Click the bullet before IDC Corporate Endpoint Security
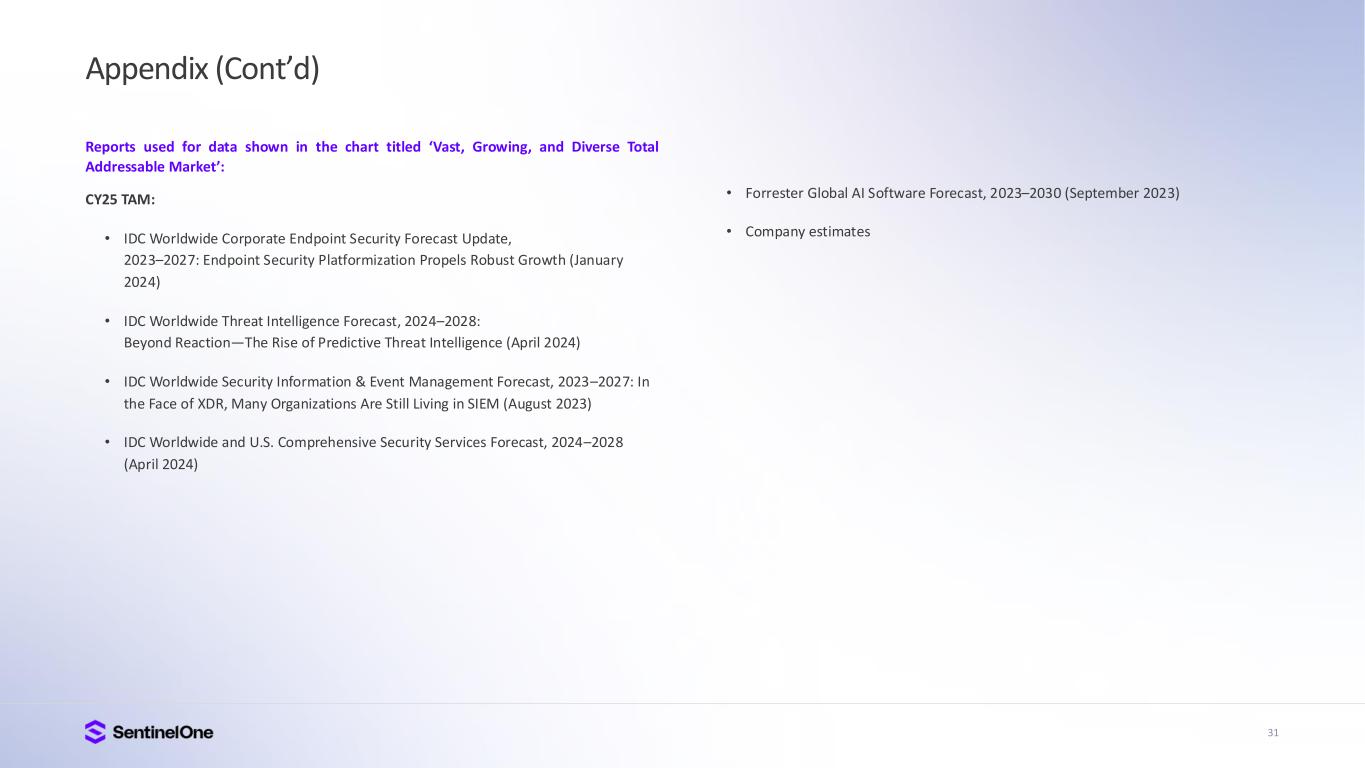Screen dimensions: 1365x768 (108, 238)
